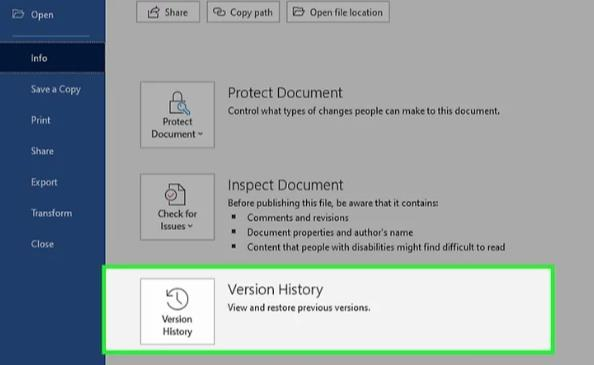Click "Control what types of changes" description
The height and width of the screenshot is (365, 594).
click(364, 111)
